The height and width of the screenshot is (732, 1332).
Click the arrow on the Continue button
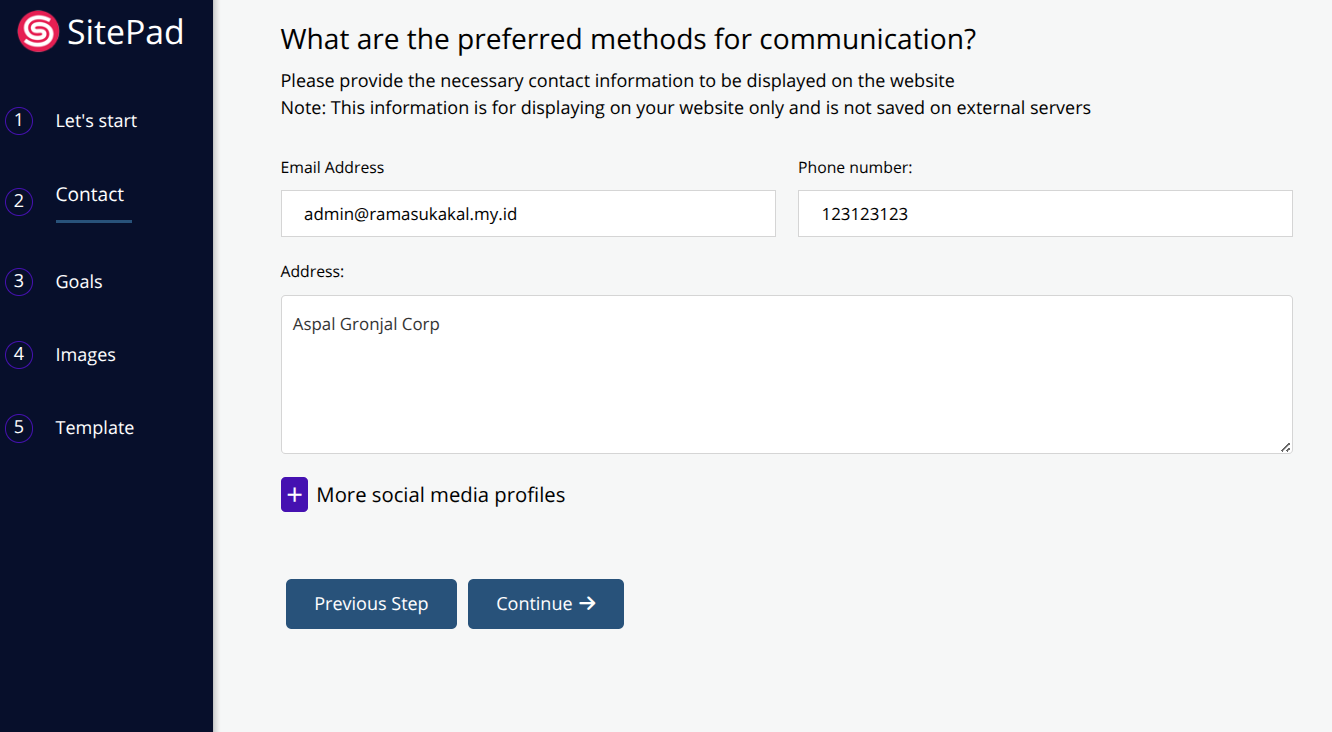[x=588, y=604]
